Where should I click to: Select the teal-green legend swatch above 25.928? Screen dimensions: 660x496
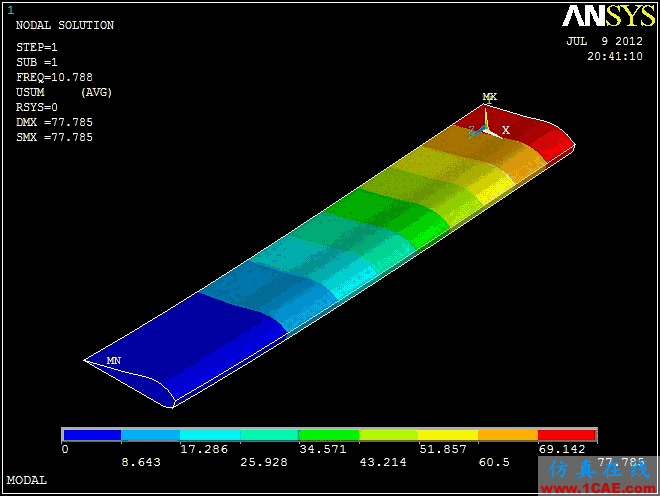click(x=269, y=435)
